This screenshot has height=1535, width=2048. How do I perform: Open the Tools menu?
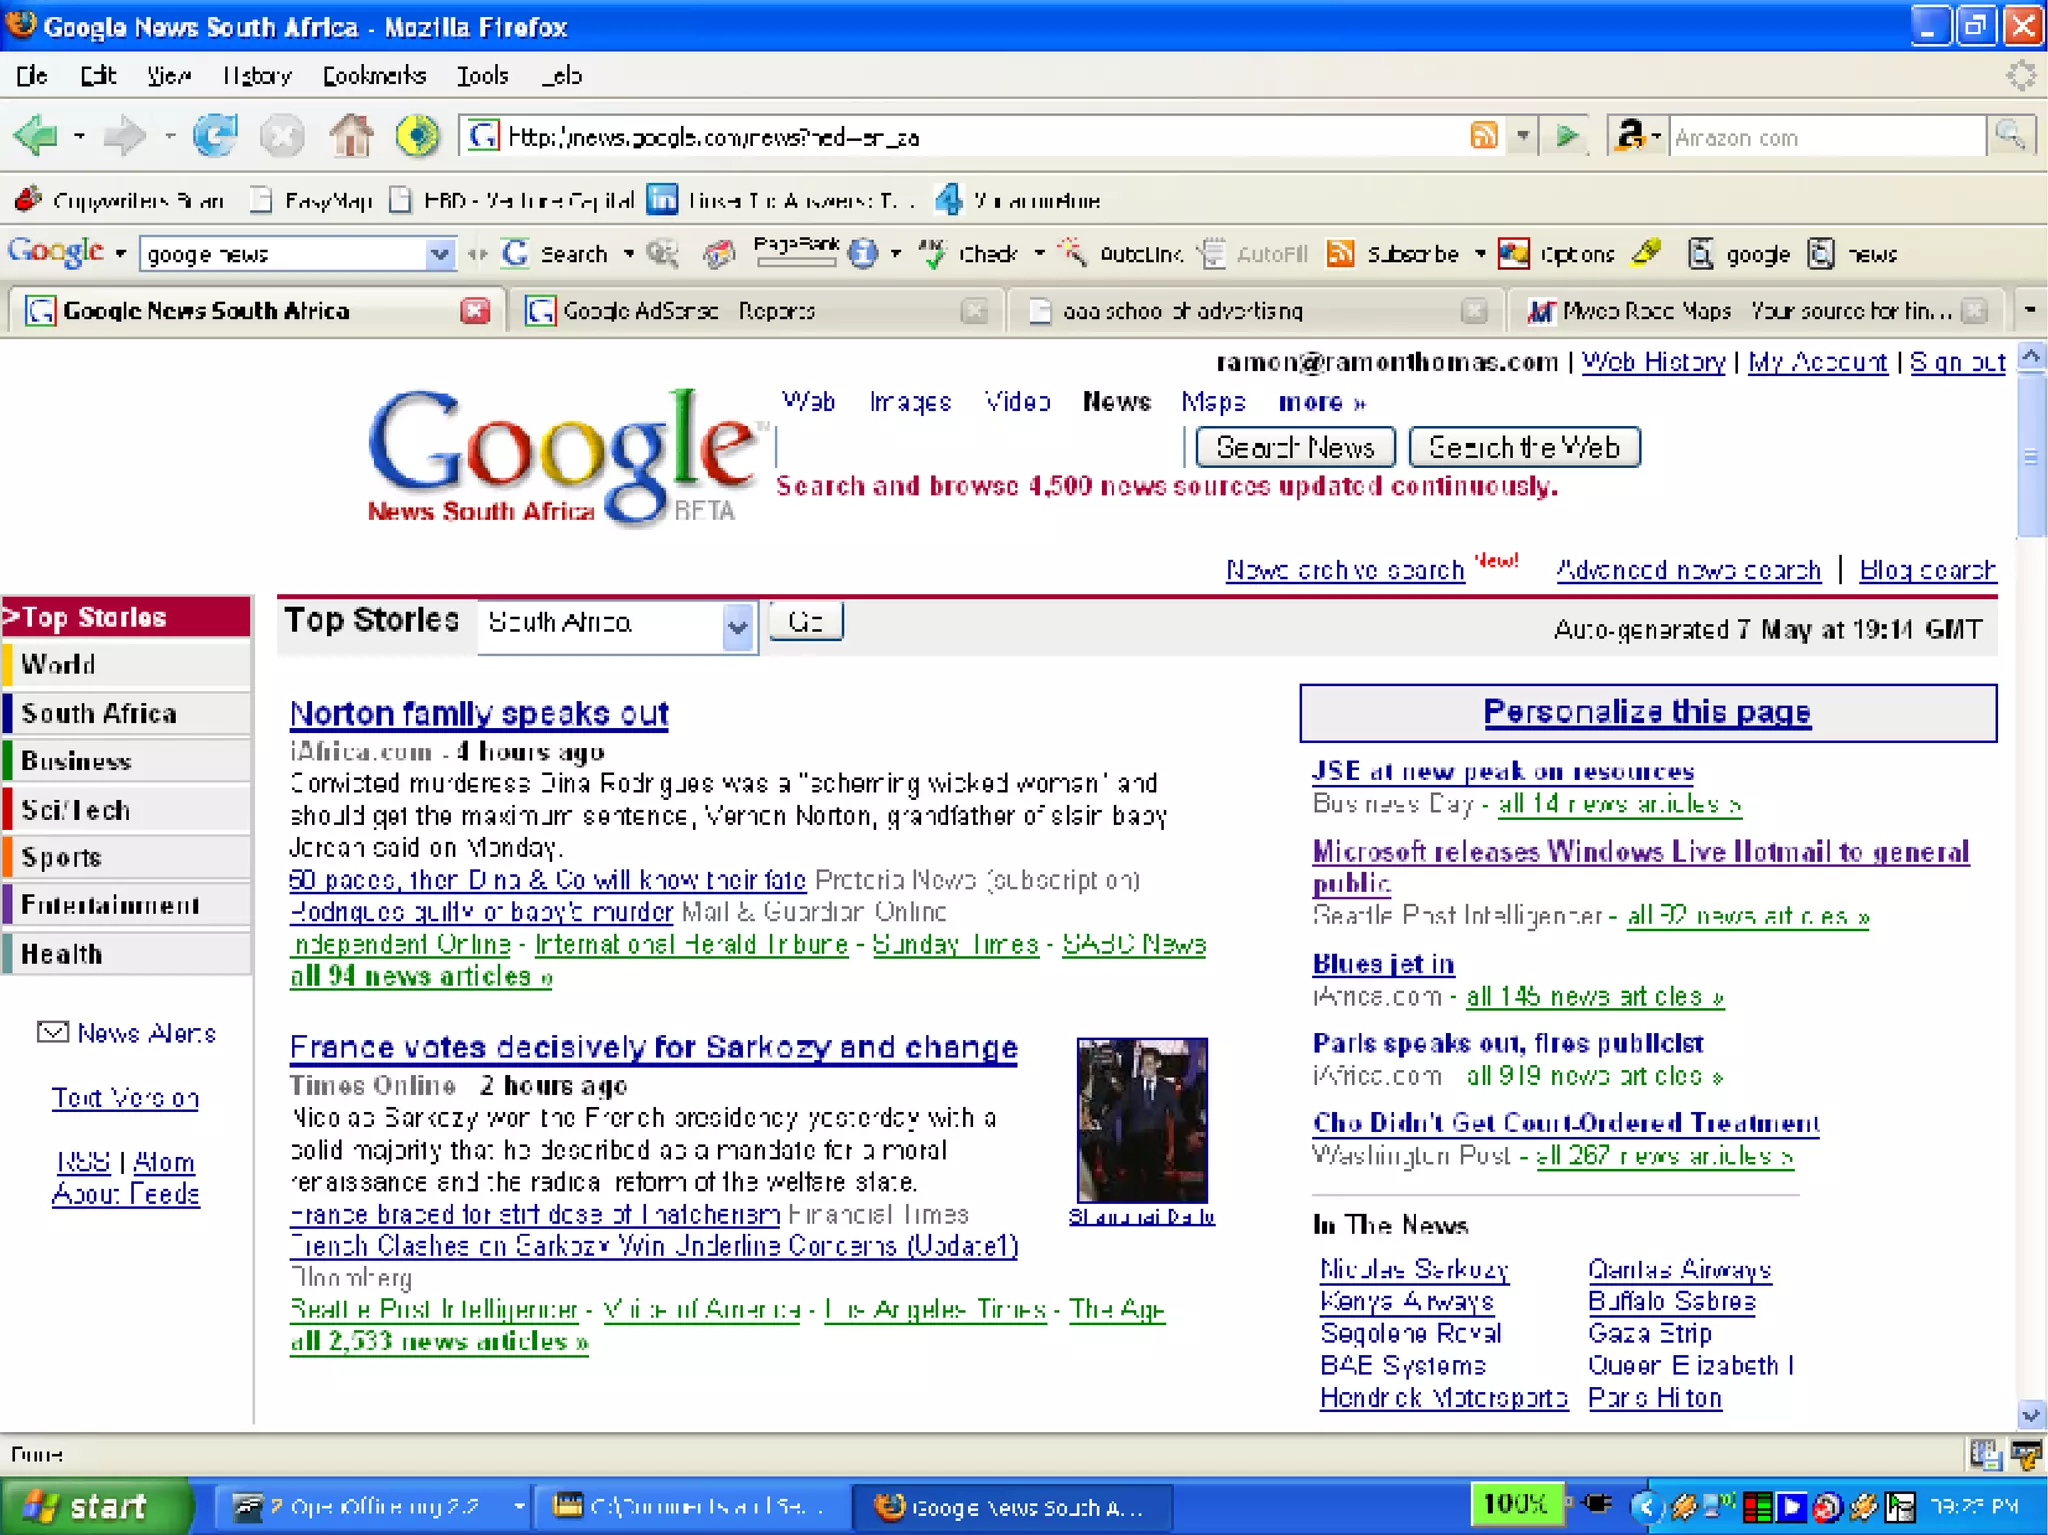[x=482, y=75]
